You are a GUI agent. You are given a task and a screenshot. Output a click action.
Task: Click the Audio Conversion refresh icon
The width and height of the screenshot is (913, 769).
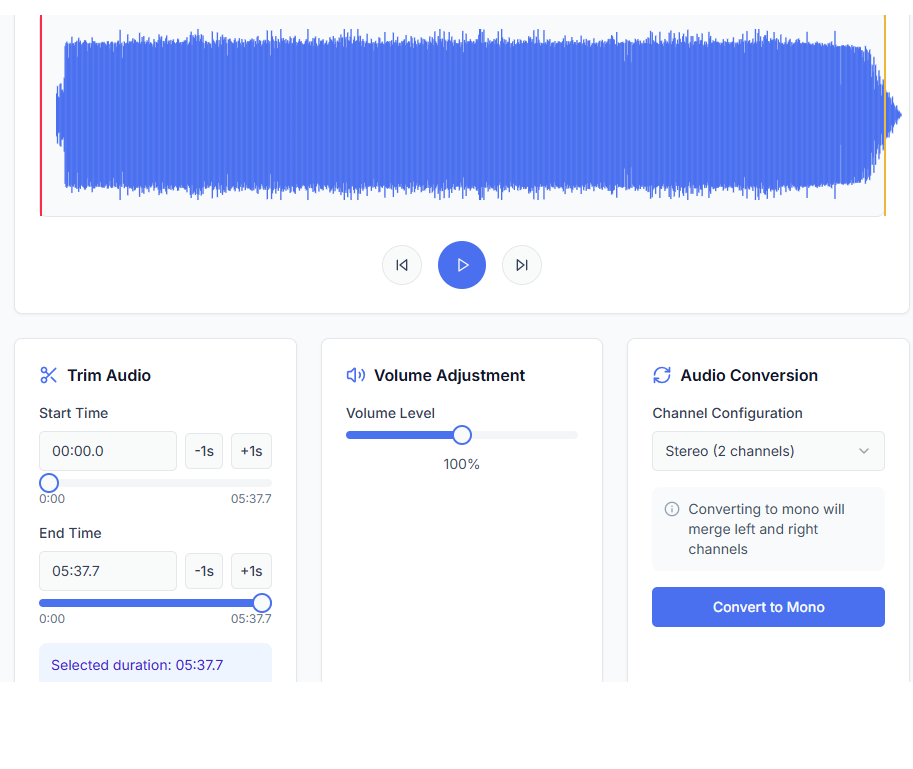click(x=662, y=375)
